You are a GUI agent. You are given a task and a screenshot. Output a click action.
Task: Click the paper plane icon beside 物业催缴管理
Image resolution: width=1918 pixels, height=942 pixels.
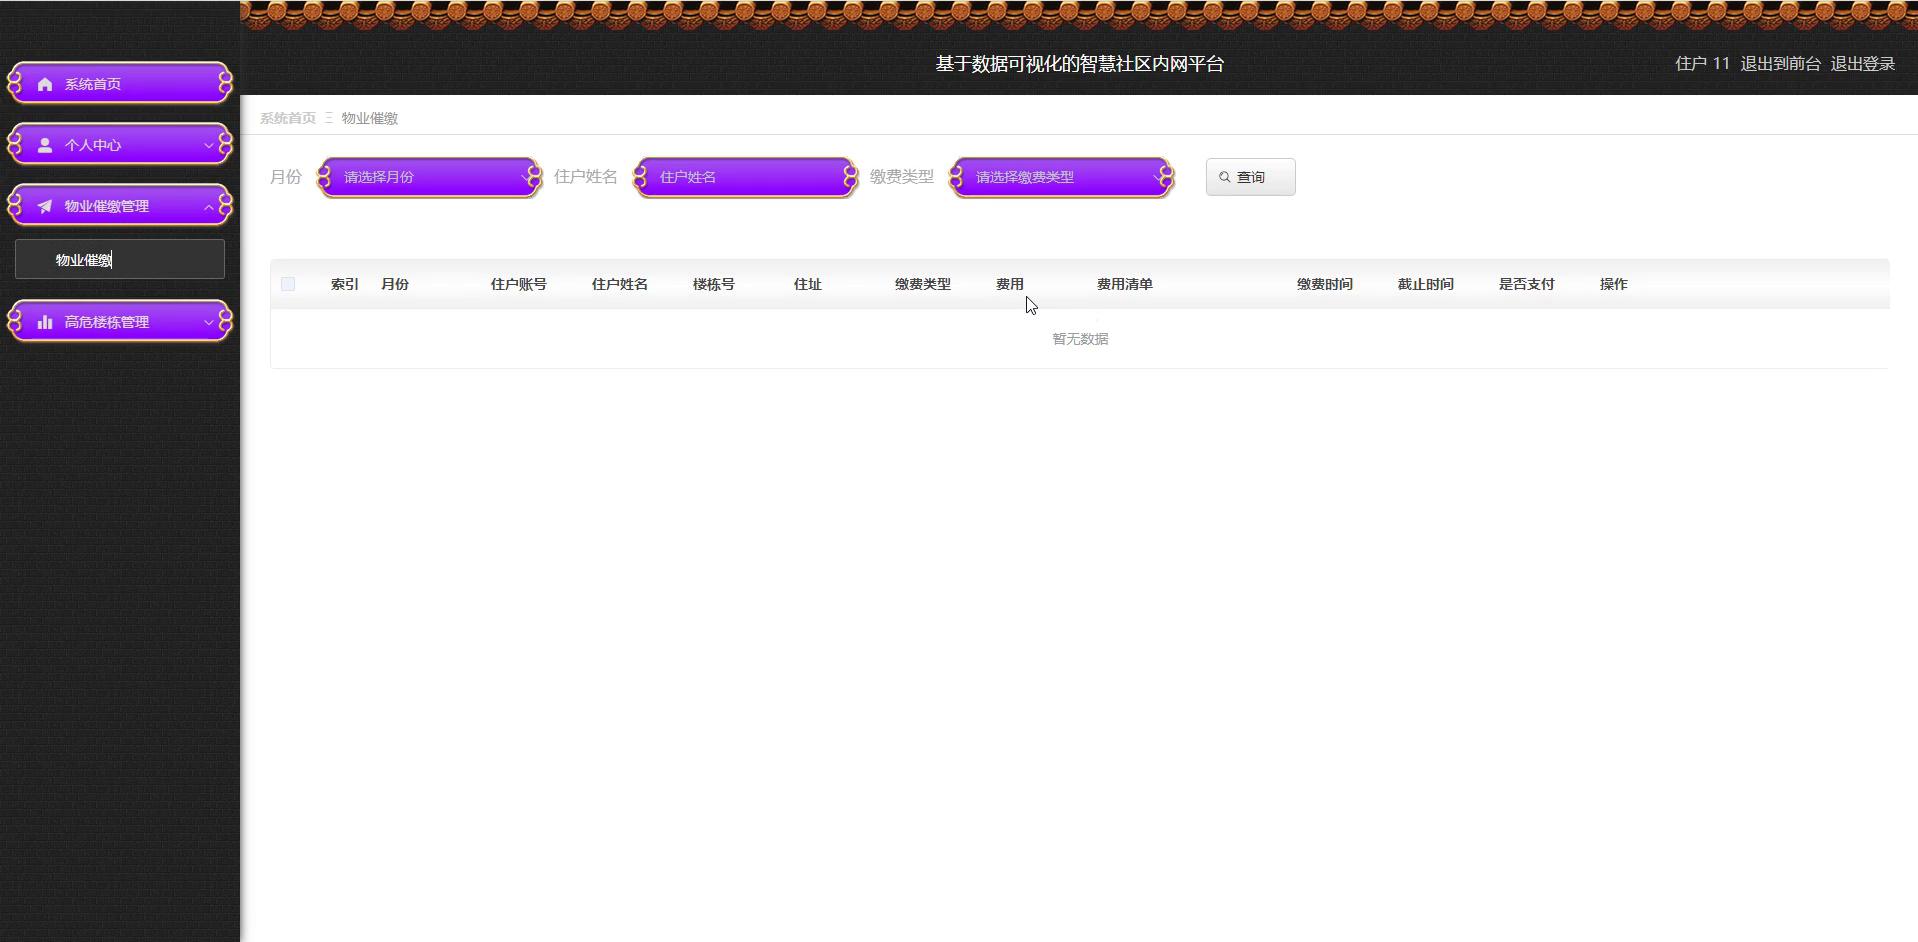click(x=45, y=206)
